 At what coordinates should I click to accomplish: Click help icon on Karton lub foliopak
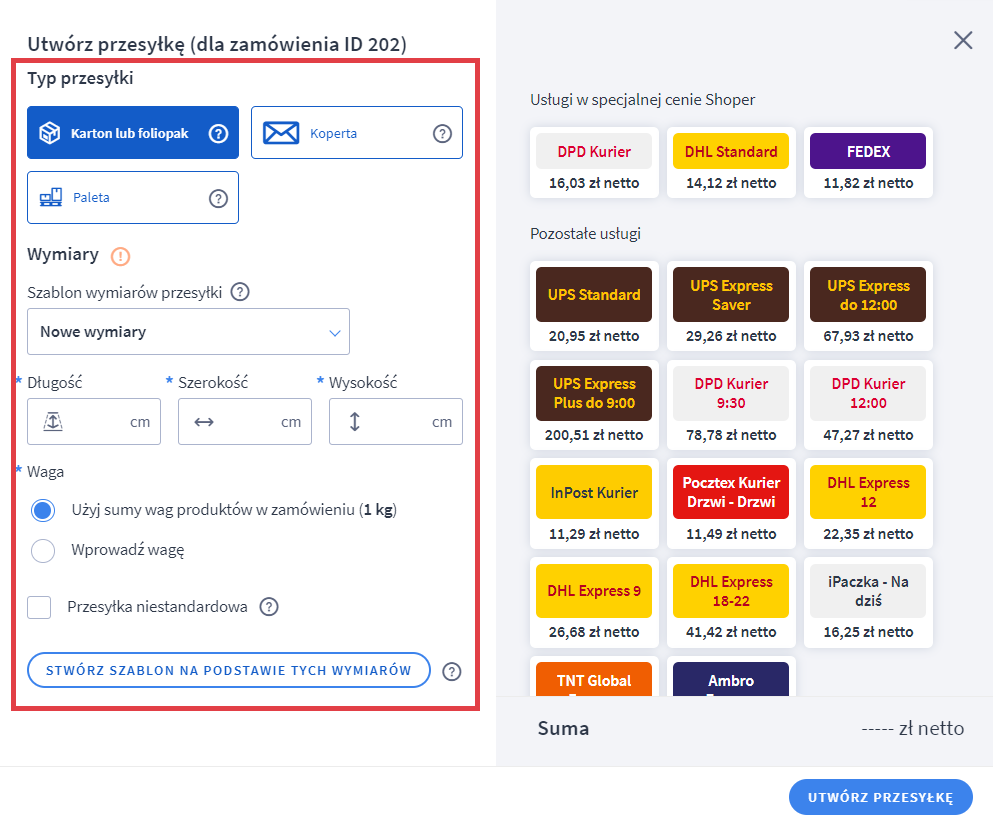coord(218,133)
